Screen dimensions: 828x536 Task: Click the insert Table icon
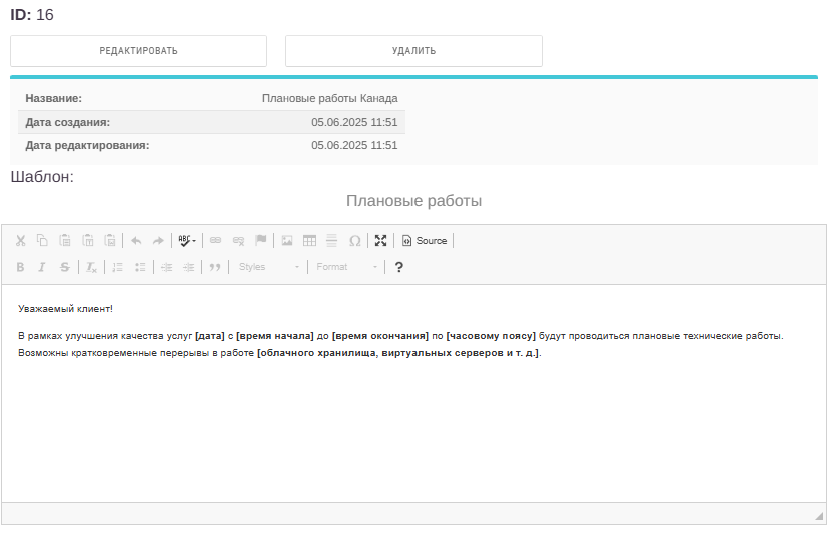pos(309,241)
